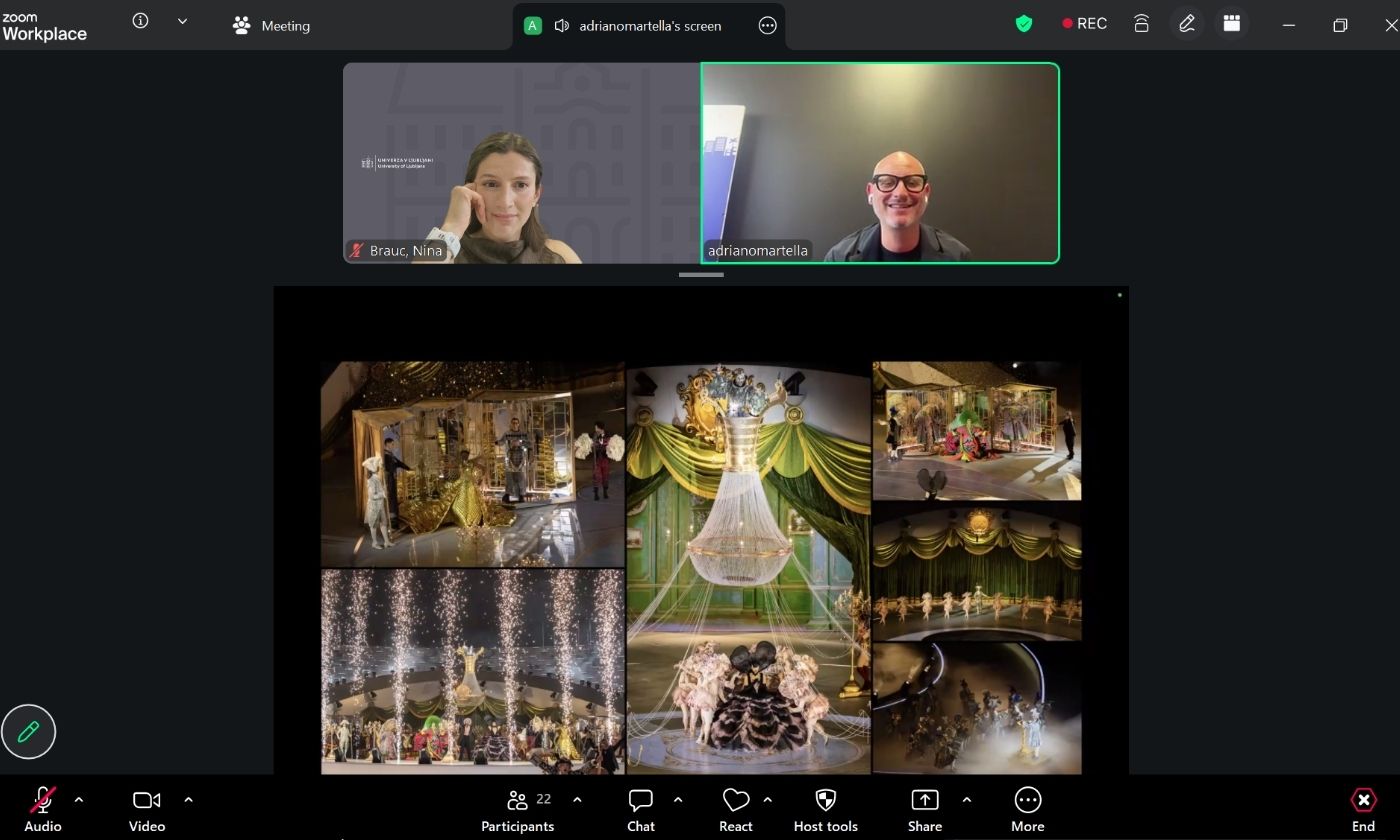Restore down the Zoom window
The width and height of the screenshot is (1400, 840).
(x=1340, y=25)
